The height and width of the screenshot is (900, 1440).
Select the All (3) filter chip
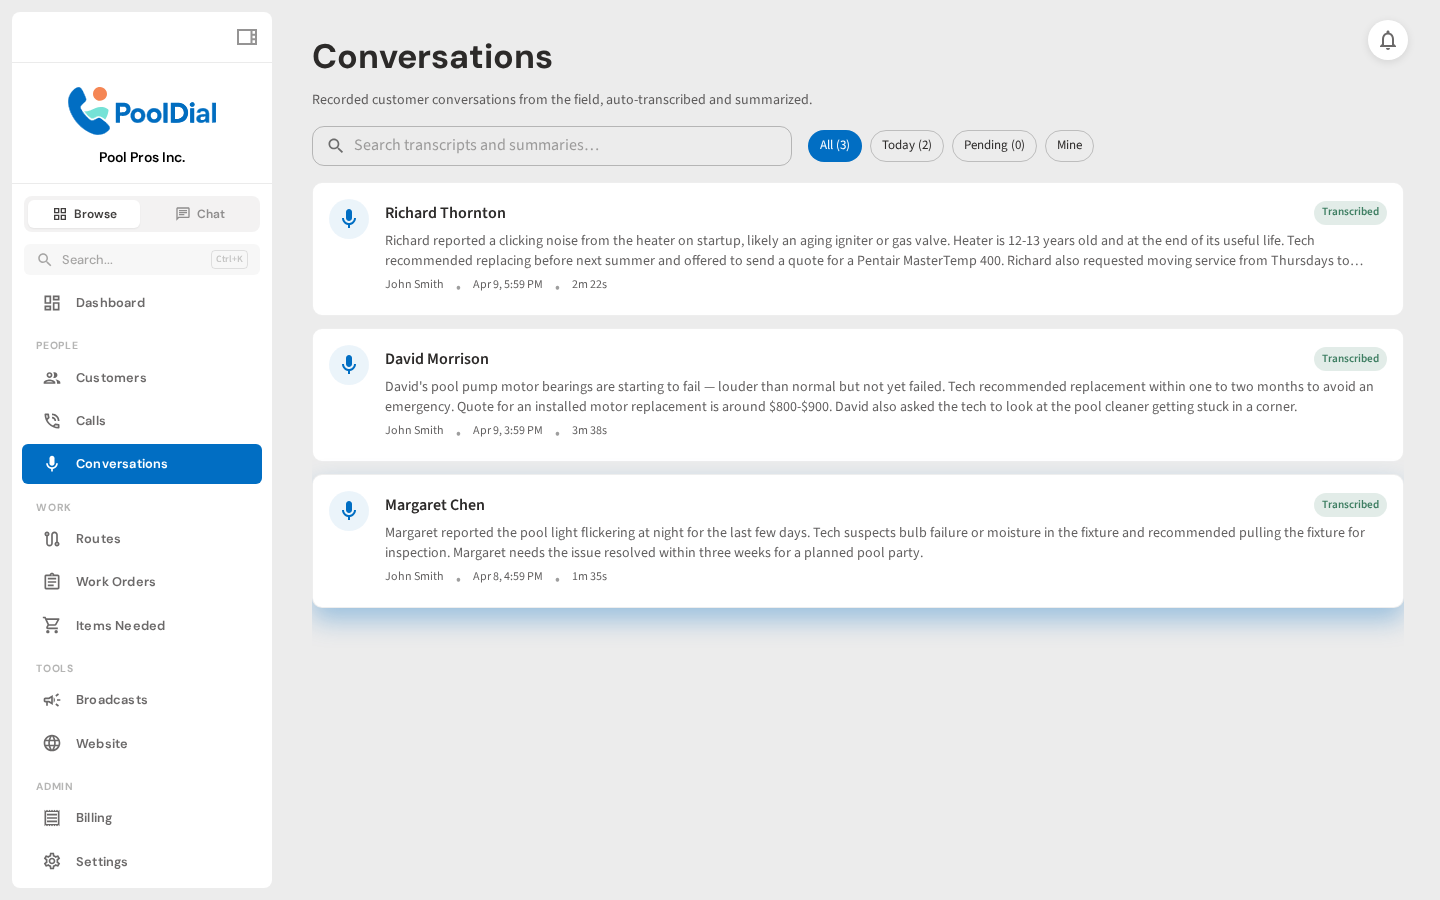pos(835,145)
